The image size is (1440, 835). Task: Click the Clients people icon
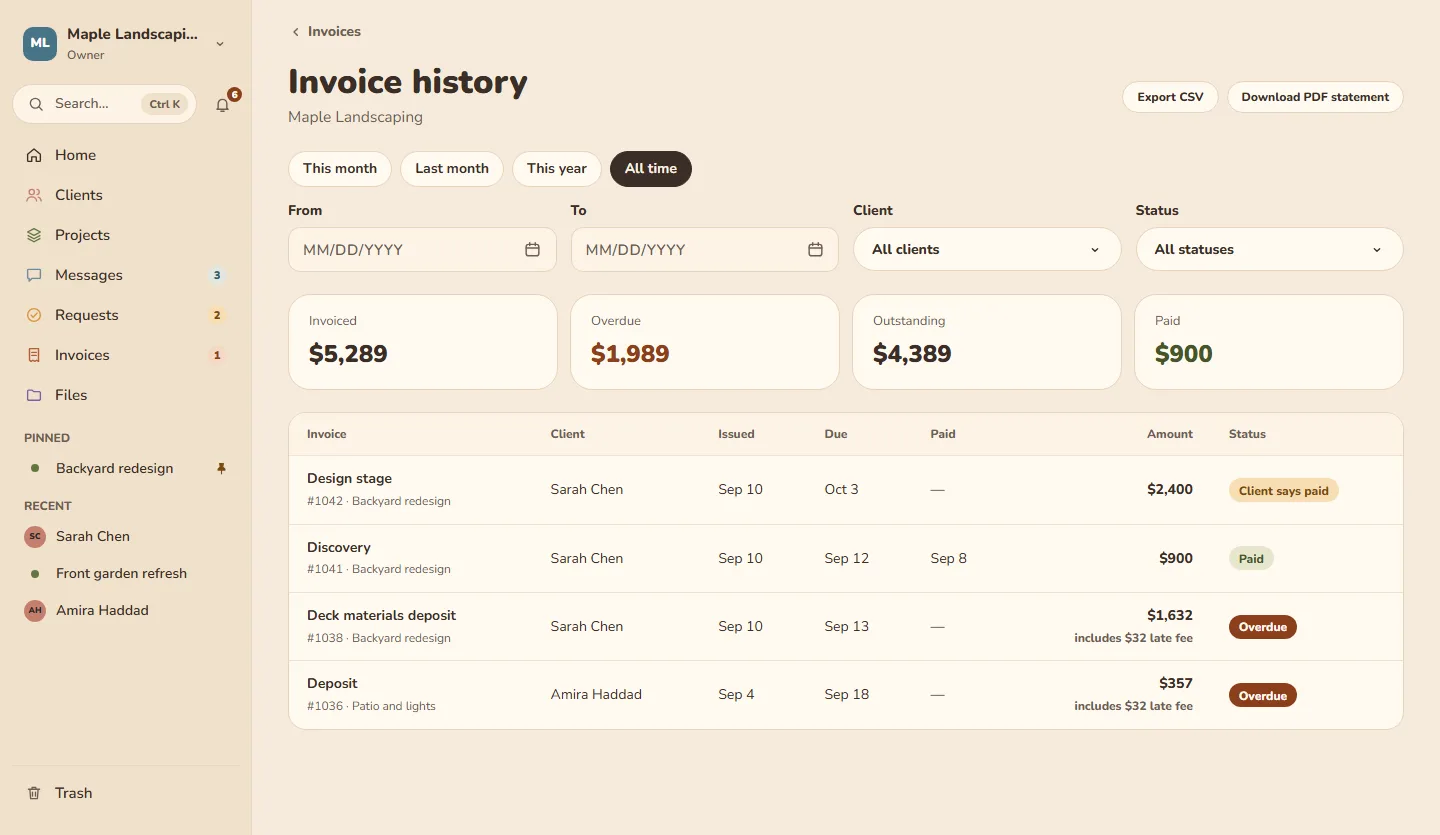pyautogui.click(x=34, y=195)
